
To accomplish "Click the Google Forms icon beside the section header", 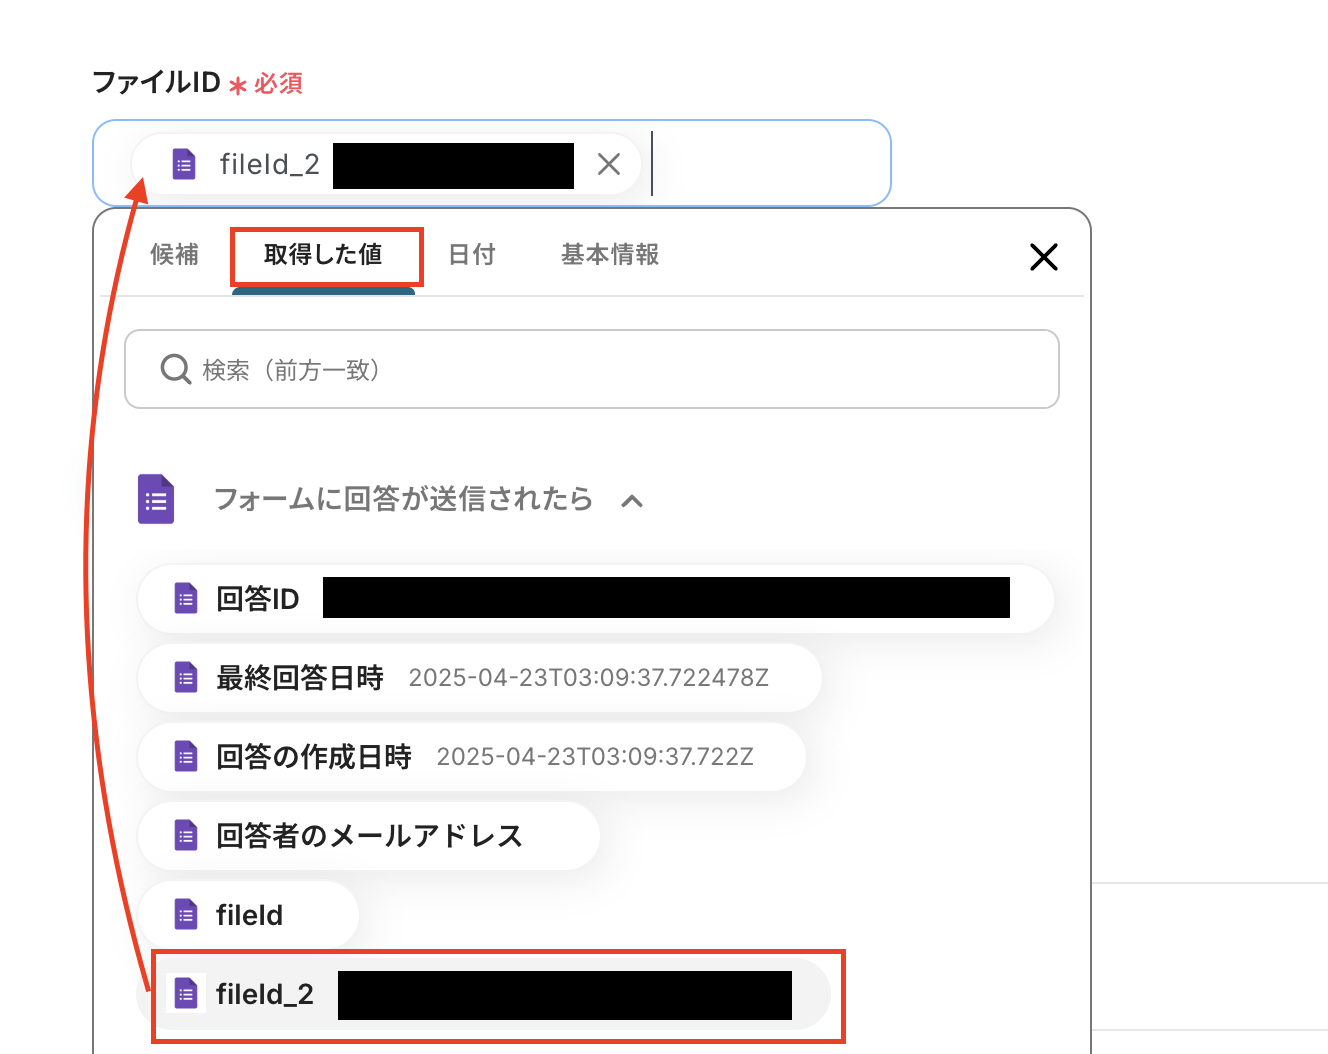I will (x=156, y=499).
